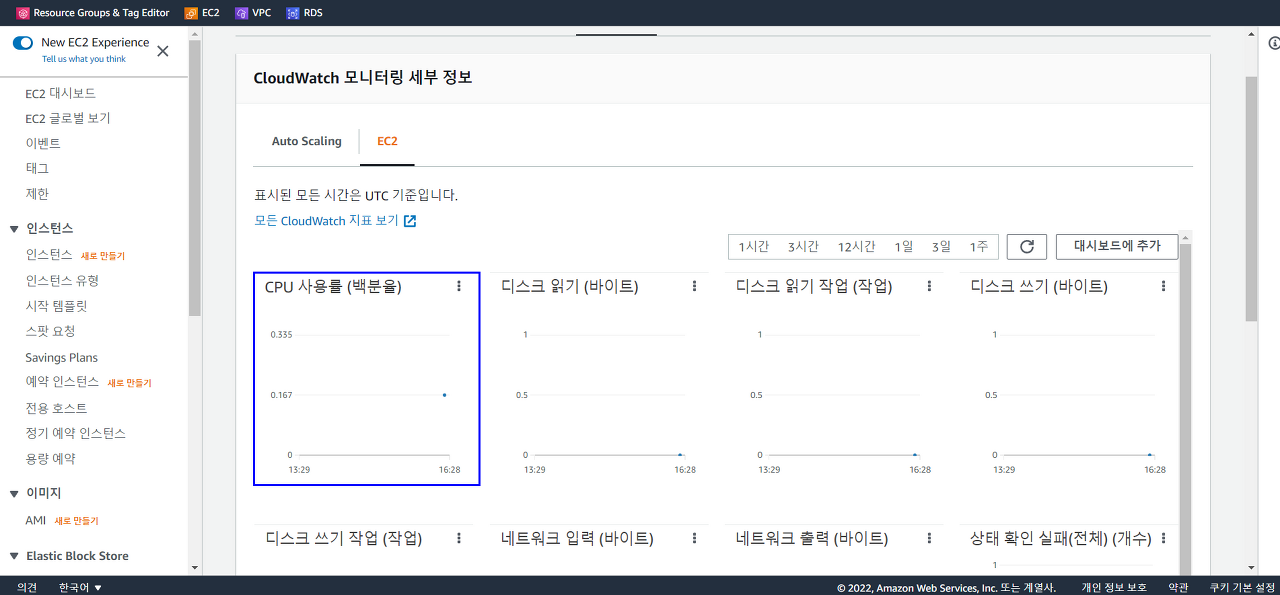Collapse the Elastic Block Store section

click(14, 556)
